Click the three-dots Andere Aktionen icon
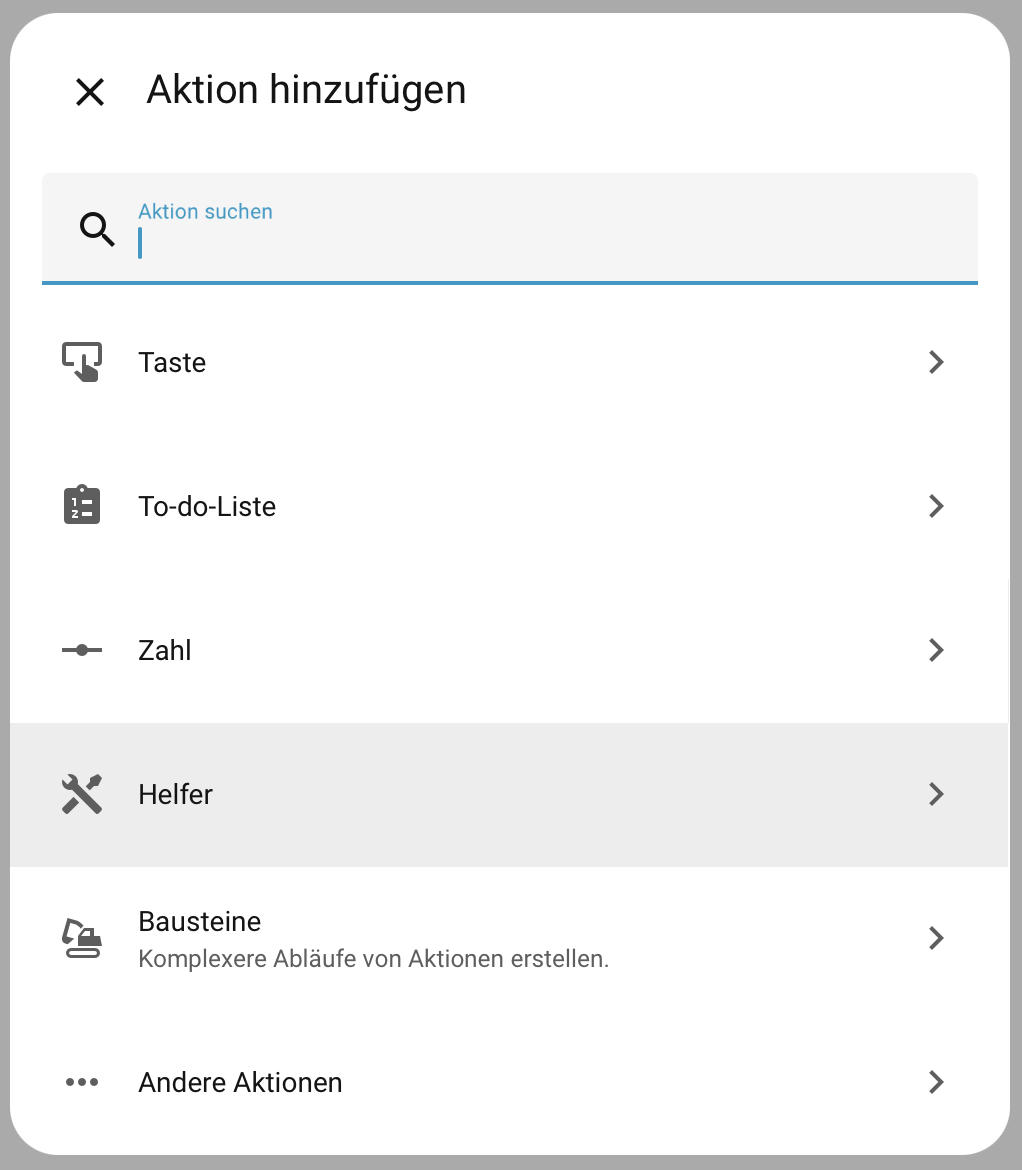The height and width of the screenshot is (1170, 1022). [82, 1082]
